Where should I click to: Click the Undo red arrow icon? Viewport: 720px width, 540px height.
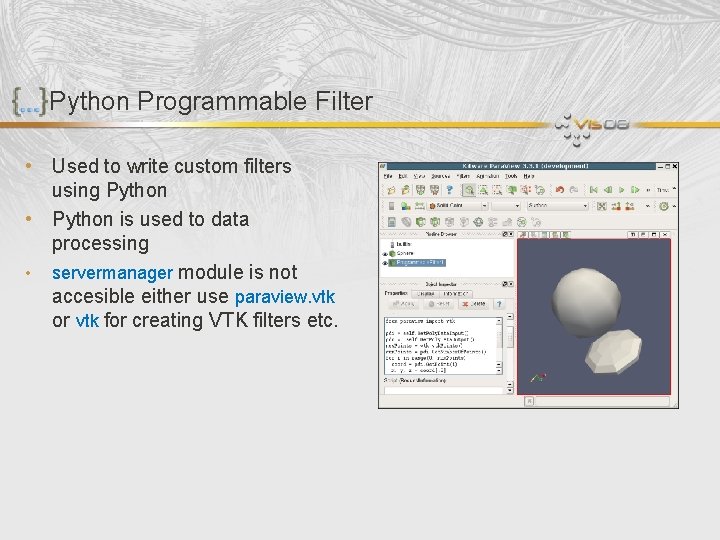pyautogui.click(x=559, y=190)
